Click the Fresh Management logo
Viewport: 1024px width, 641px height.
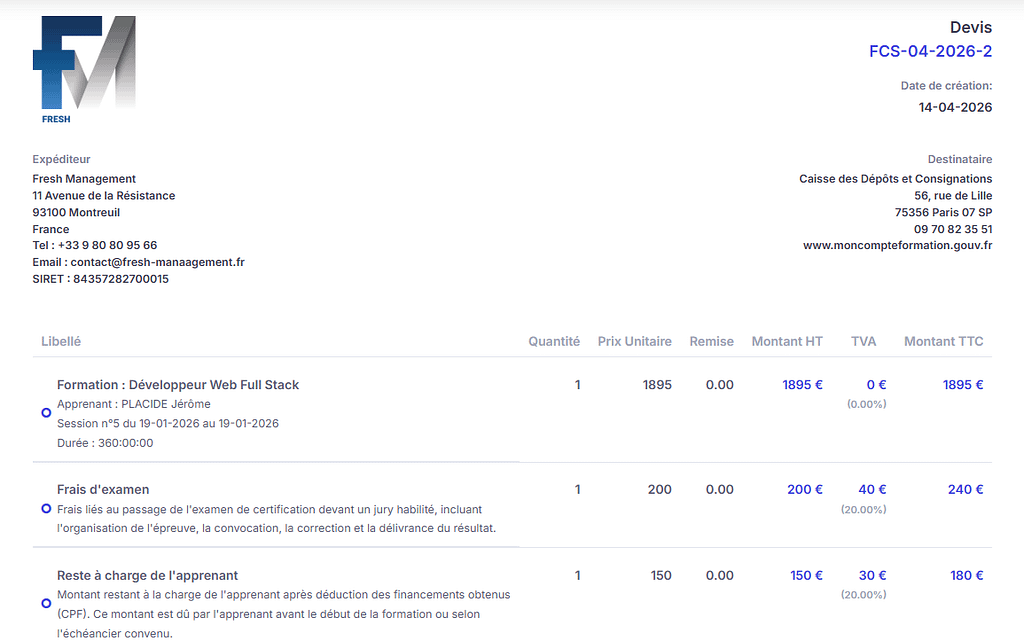tap(84, 68)
